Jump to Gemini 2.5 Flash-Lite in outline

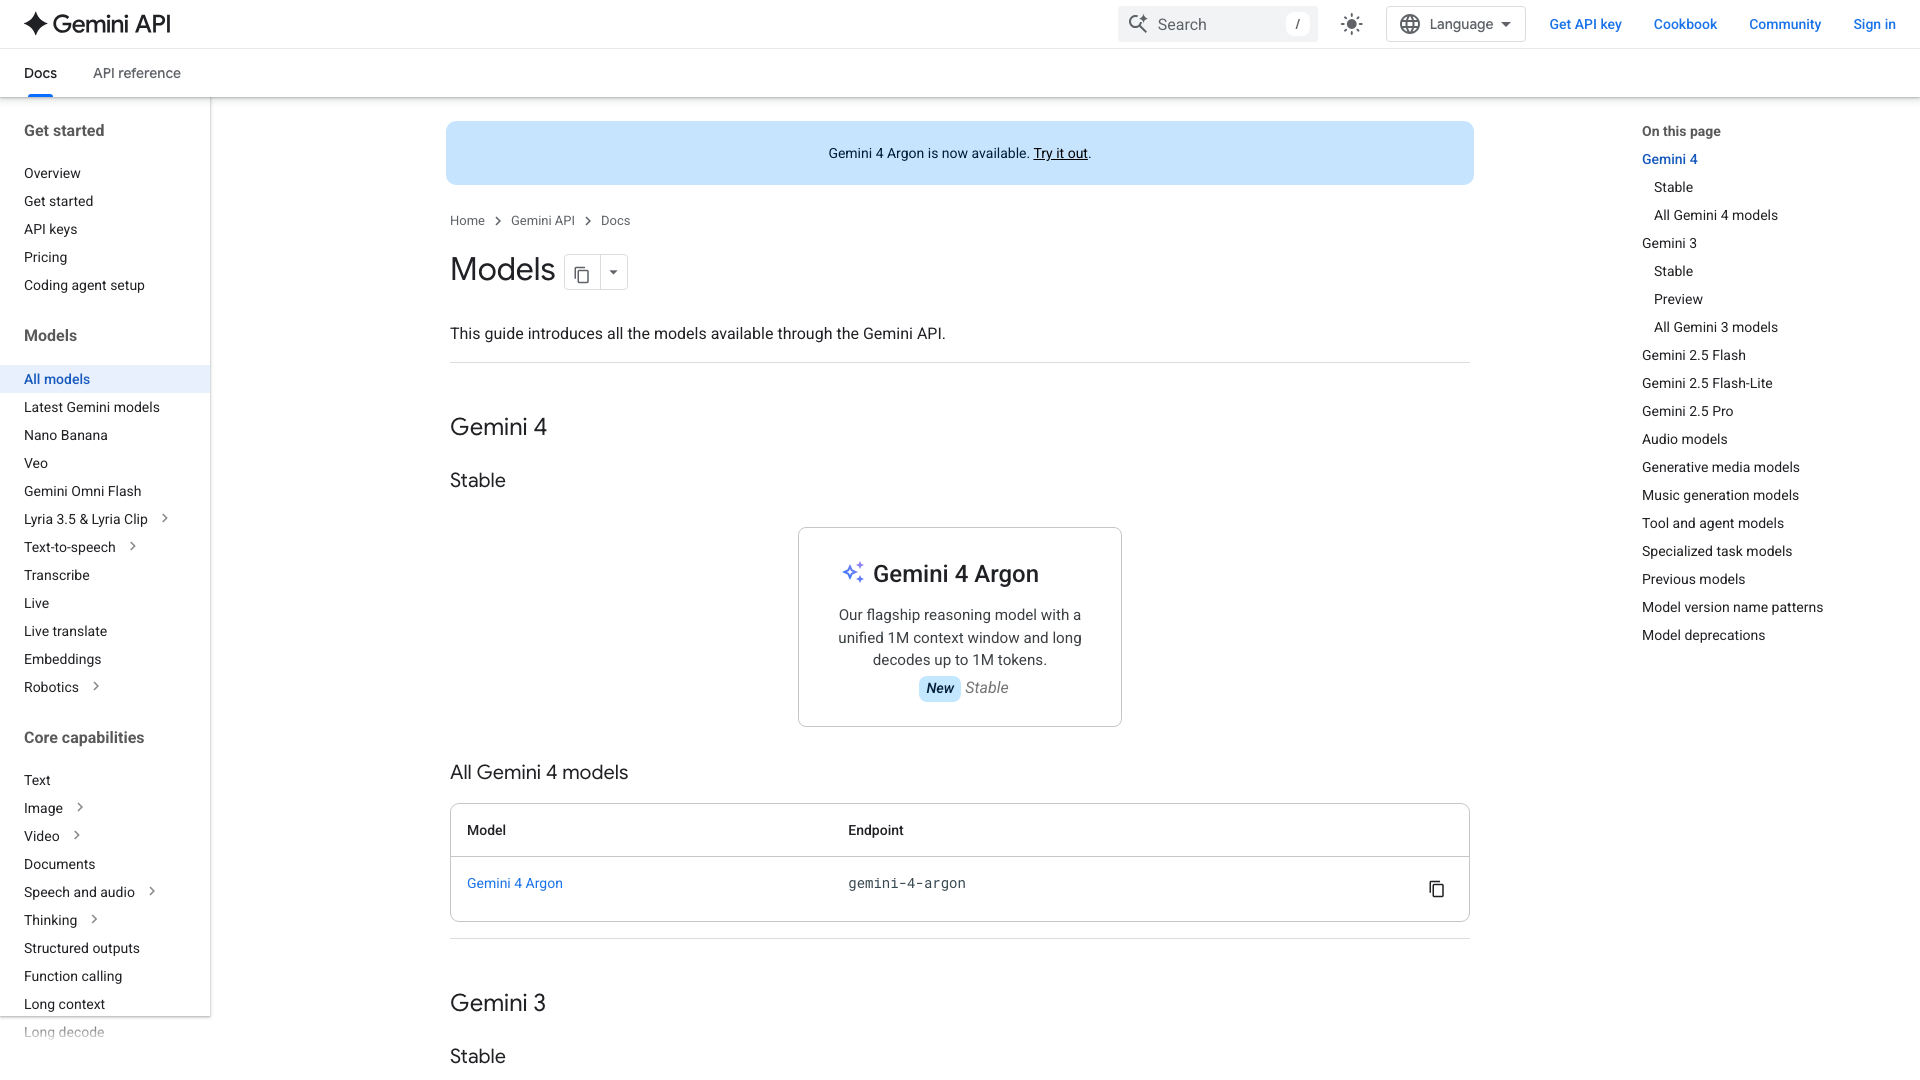coord(1707,383)
